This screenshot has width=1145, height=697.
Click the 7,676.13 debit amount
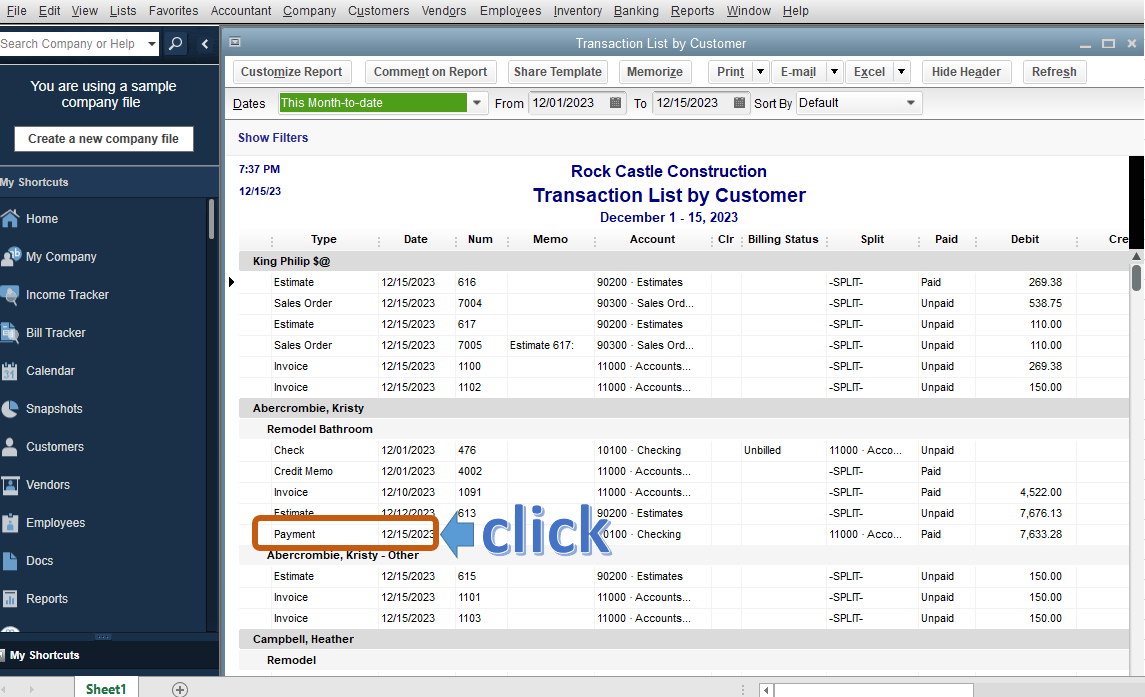[x=1041, y=513]
